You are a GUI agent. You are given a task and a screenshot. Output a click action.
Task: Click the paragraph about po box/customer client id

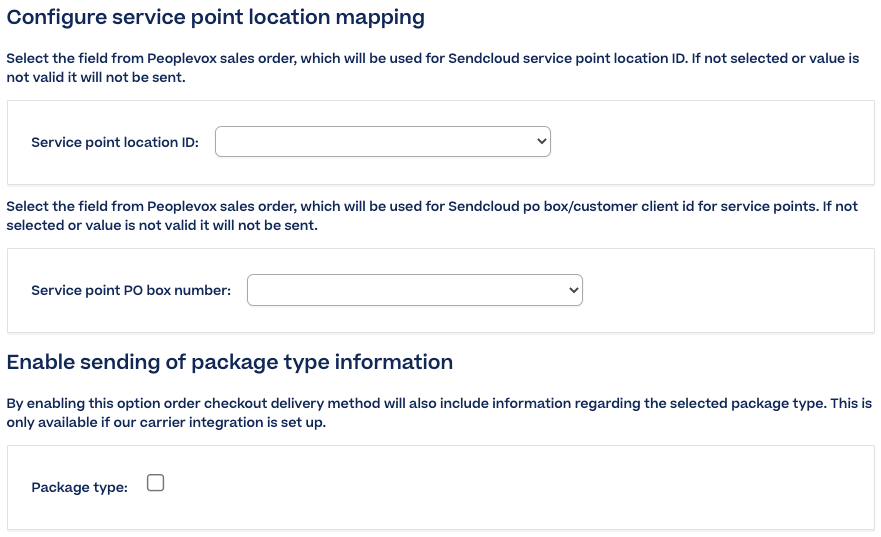coord(432,216)
